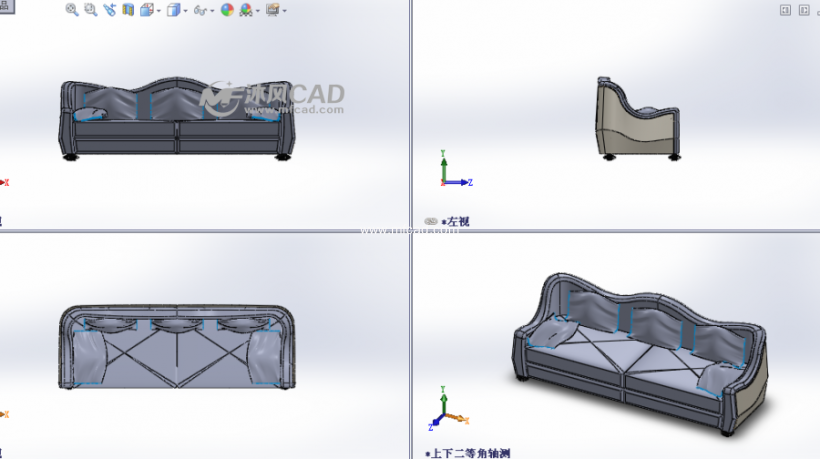Go back with Previous View icon
820x459 pixels.
point(109,9)
